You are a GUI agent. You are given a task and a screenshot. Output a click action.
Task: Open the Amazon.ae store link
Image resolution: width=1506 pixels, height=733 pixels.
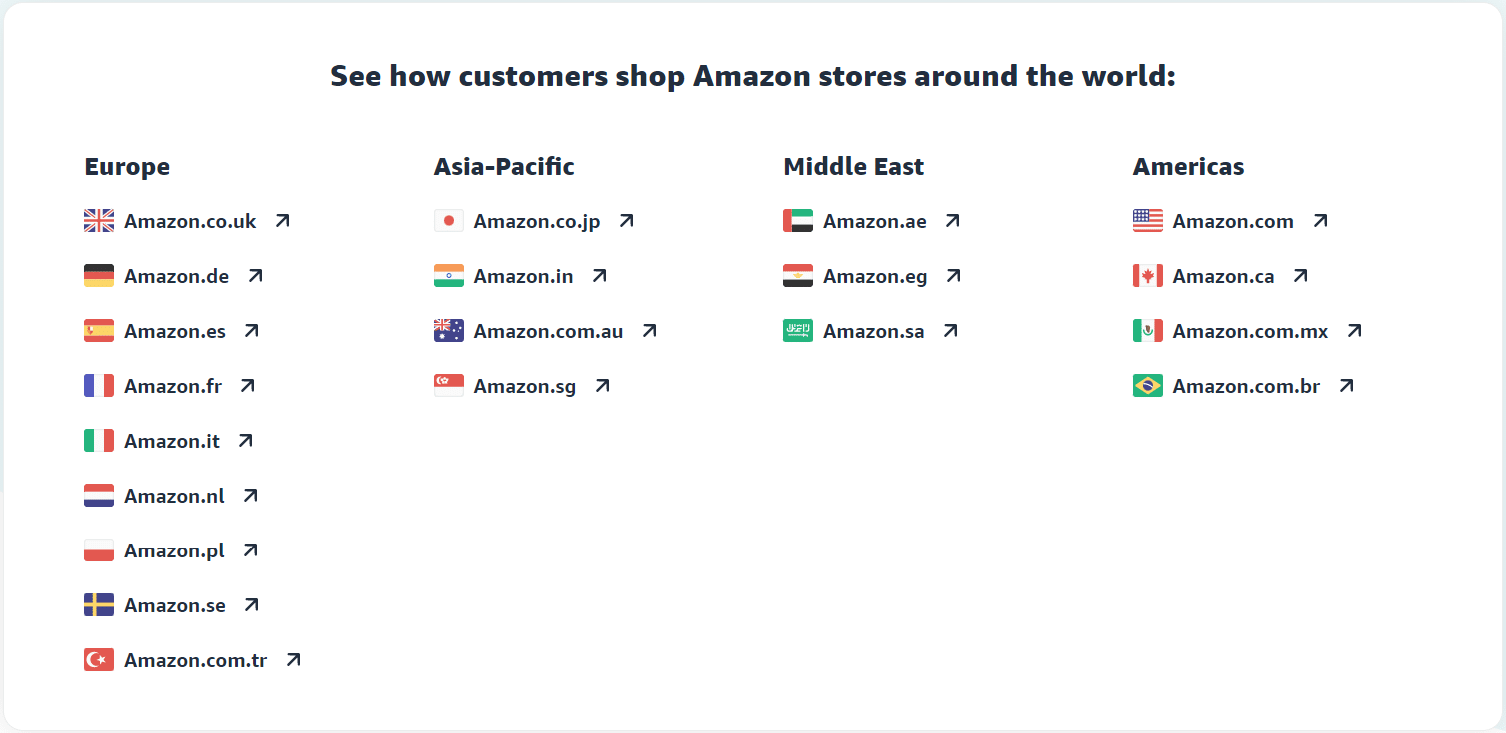click(875, 221)
